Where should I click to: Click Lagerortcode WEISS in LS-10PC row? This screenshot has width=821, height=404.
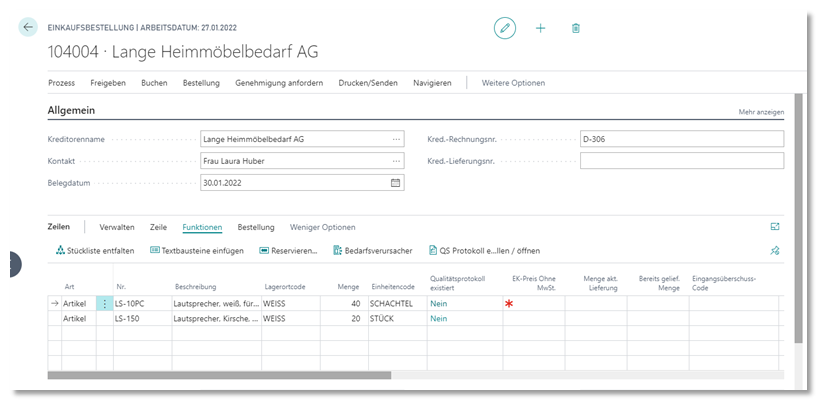click(291, 304)
